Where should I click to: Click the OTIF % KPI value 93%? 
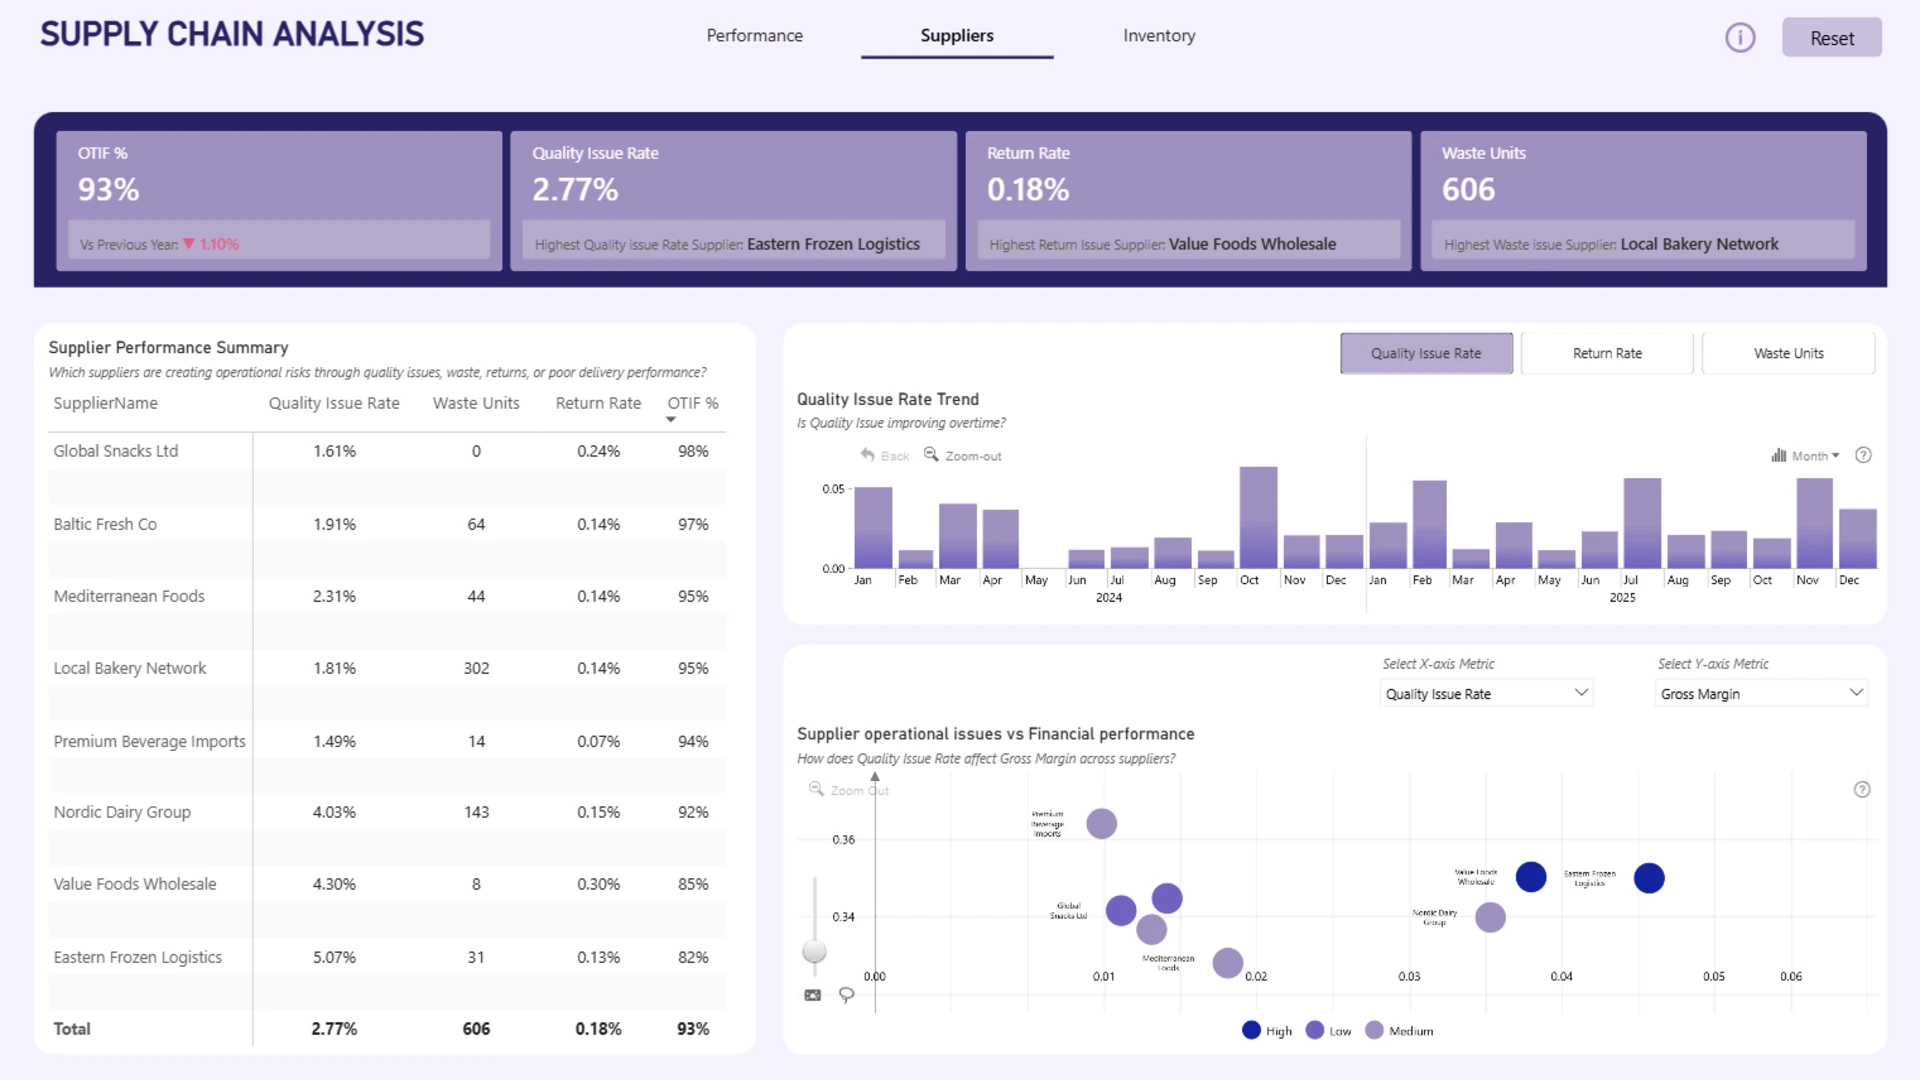pyautogui.click(x=109, y=189)
